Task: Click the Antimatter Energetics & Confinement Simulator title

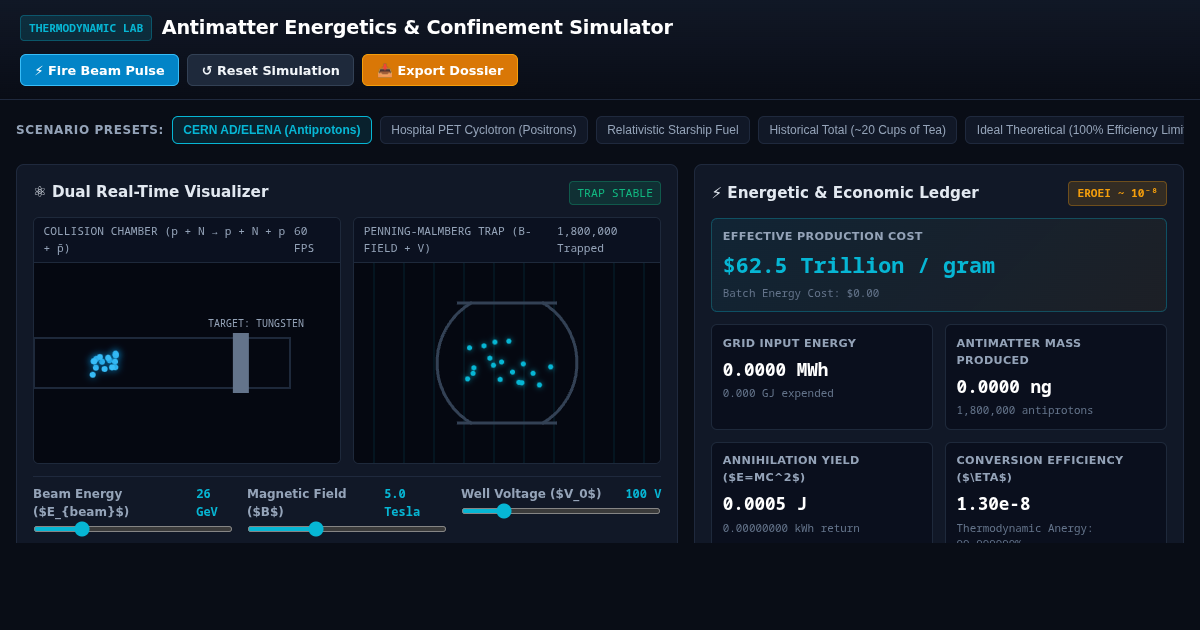Action: pos(417,27)
